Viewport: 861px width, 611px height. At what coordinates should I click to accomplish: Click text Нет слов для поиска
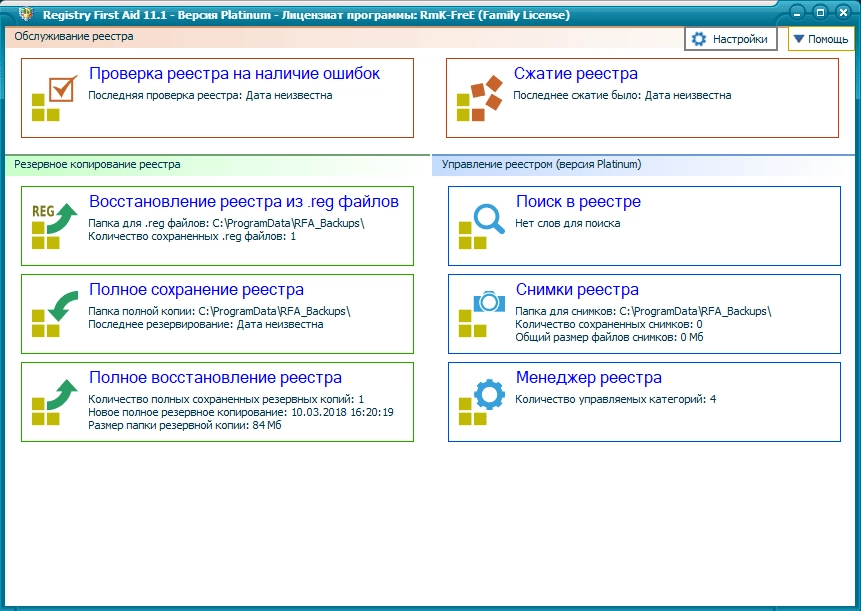(568, 223)
